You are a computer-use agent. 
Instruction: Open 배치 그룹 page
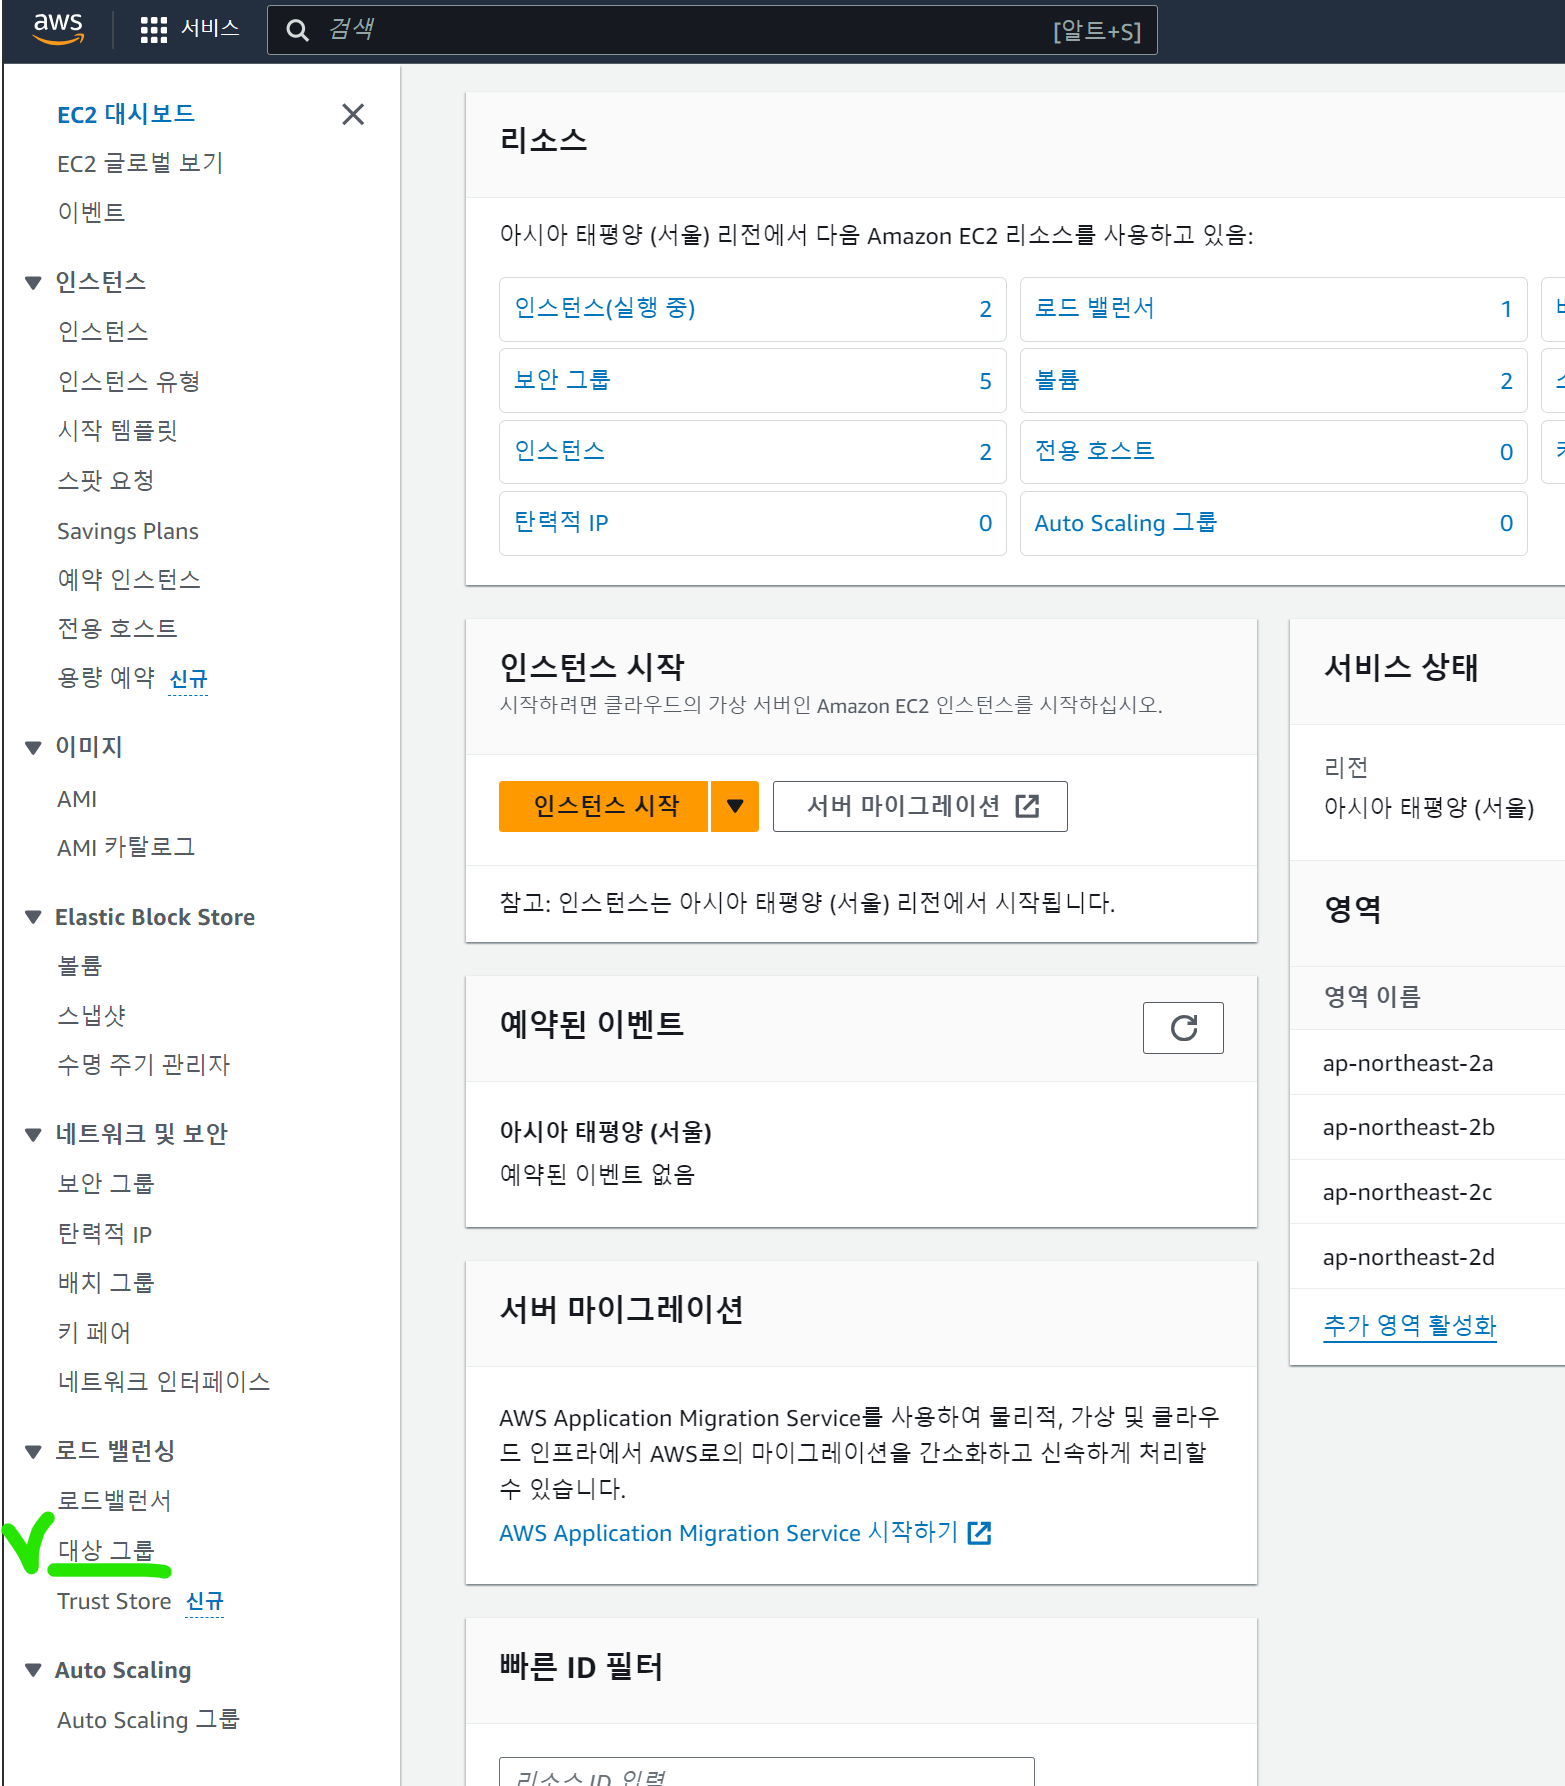(x=106, y=1282)
